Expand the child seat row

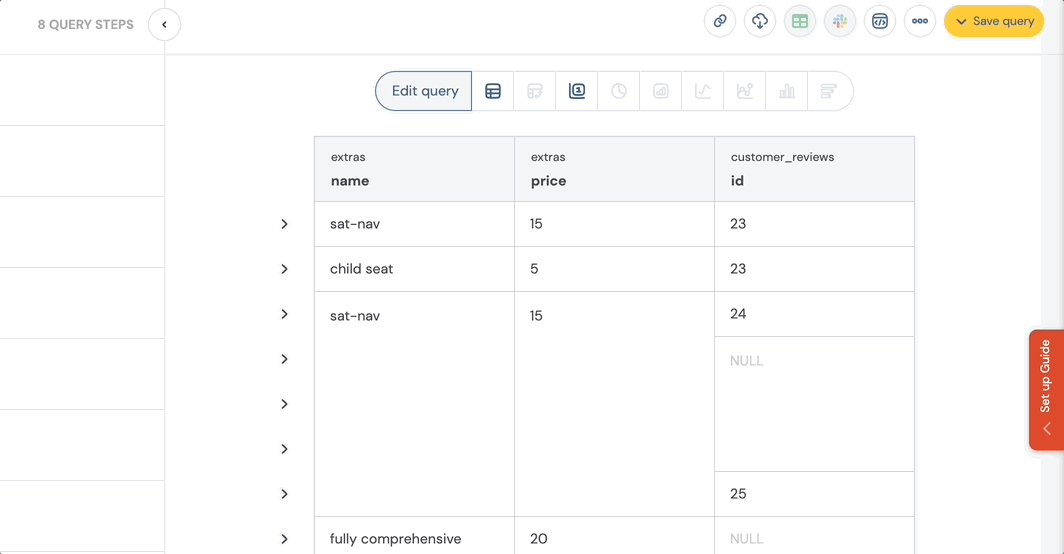285,269
